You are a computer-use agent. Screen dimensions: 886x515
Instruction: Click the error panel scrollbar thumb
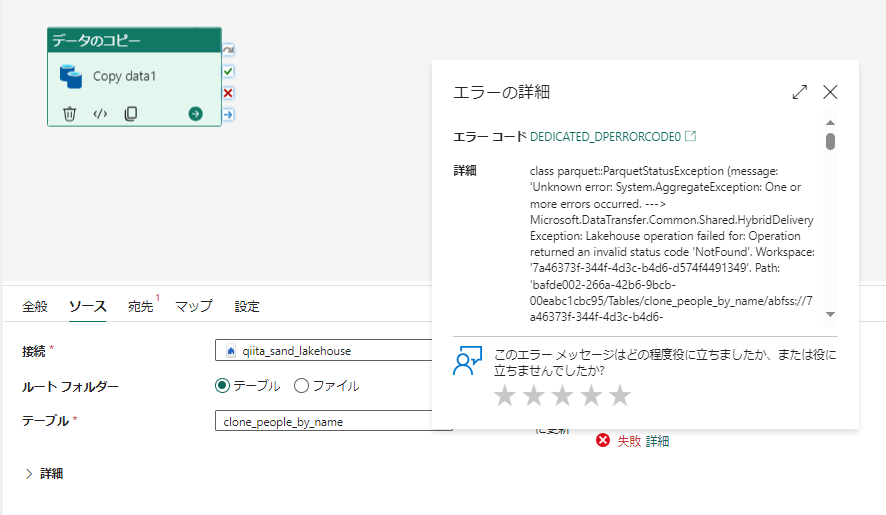click(x=830, y=141)
